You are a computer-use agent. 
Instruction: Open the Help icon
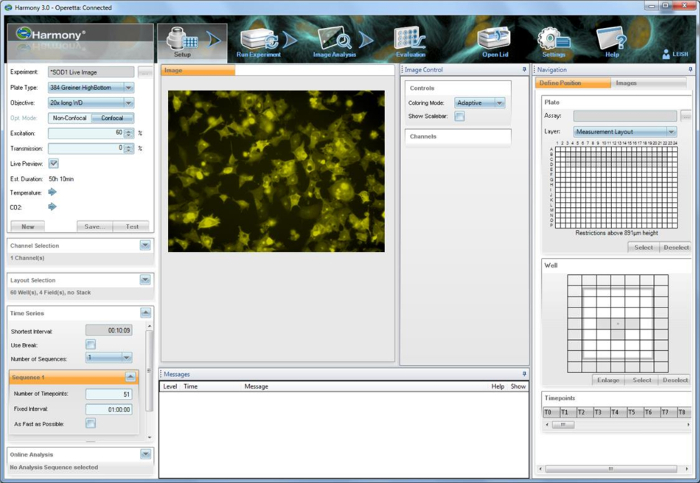click(612, 40)
